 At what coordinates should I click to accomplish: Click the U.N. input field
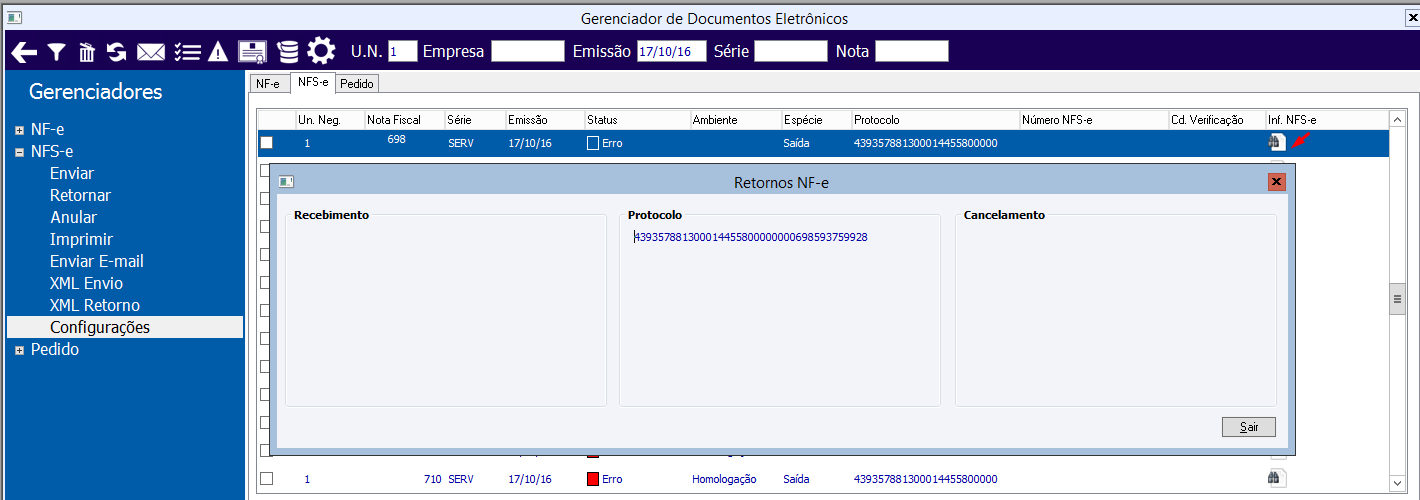pyautogui.click(x=402, y=51)
